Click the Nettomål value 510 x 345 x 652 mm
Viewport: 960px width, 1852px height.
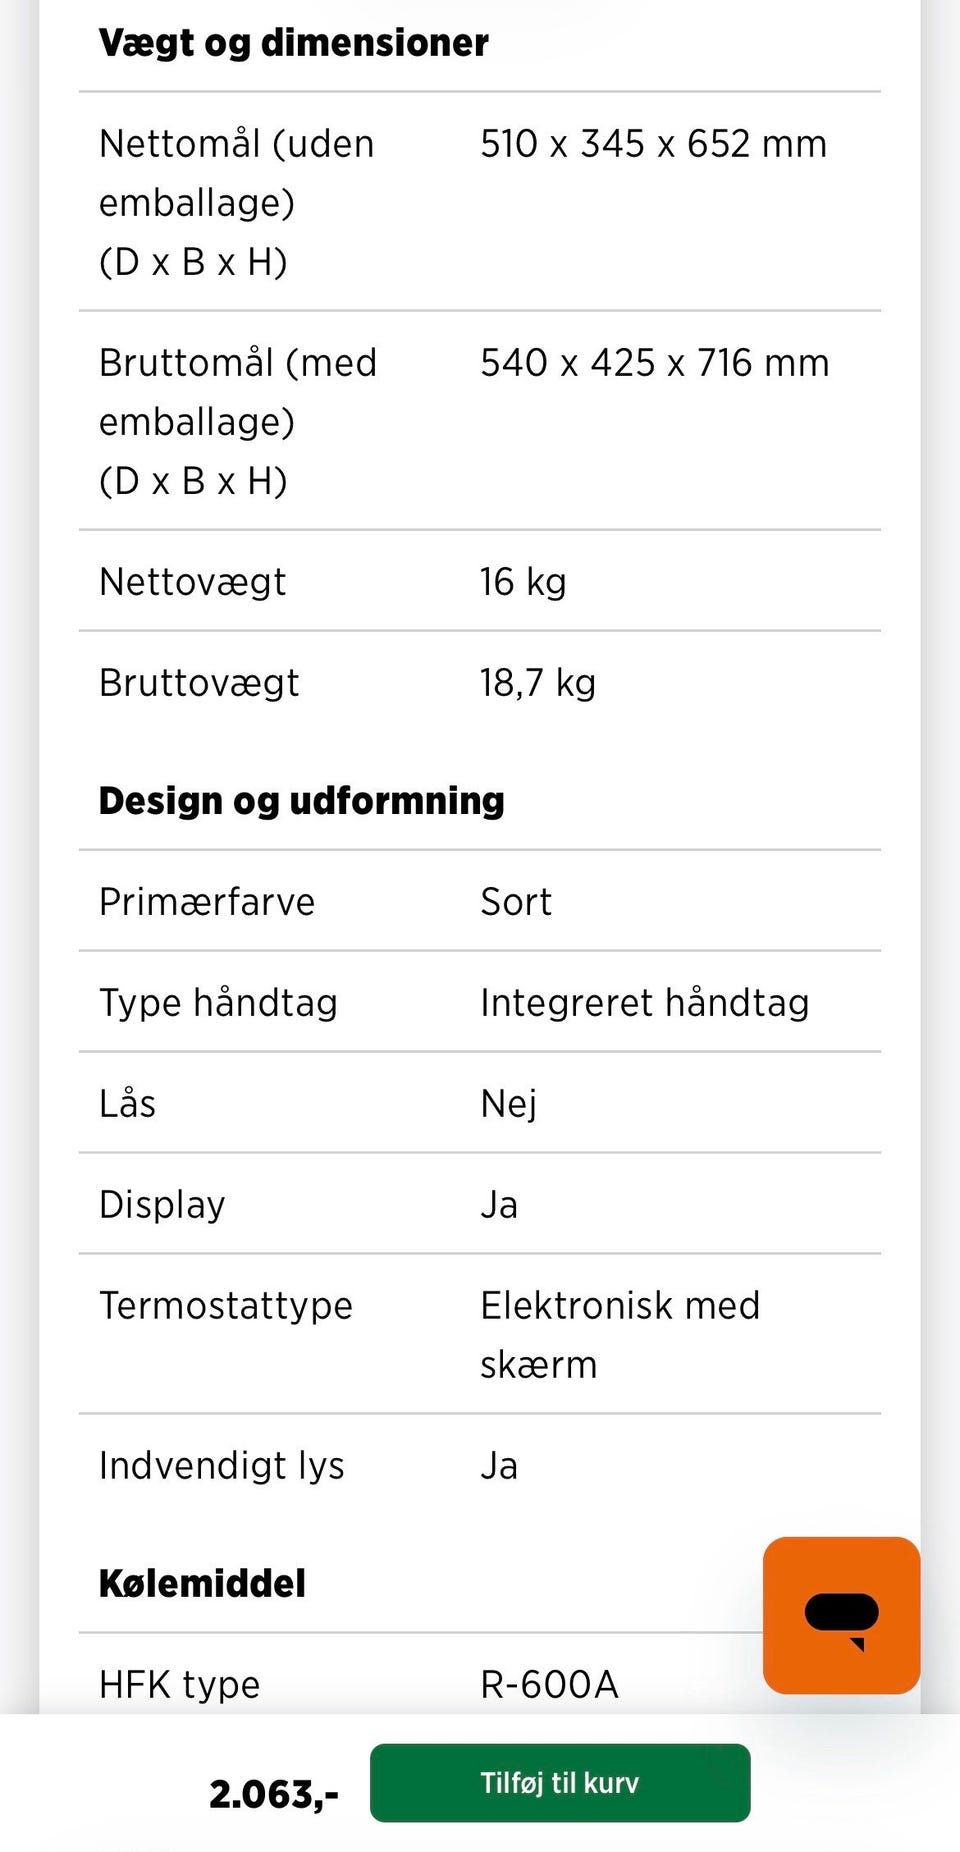click(x=653, y=144)
